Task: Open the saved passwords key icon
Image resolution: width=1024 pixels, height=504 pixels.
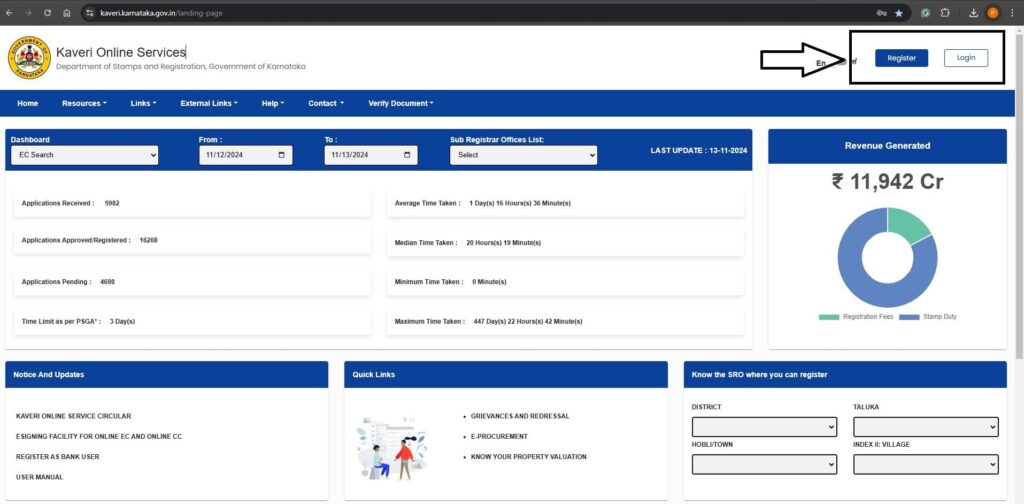Action: pos(881,13)
